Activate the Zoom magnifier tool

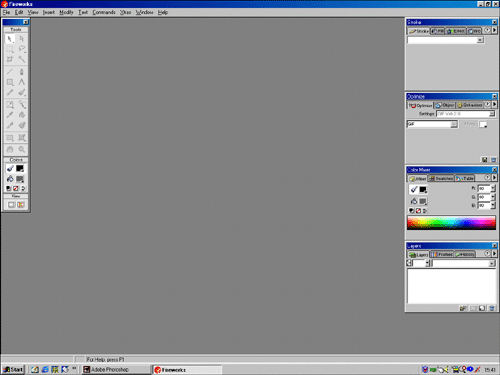(22, 150)
